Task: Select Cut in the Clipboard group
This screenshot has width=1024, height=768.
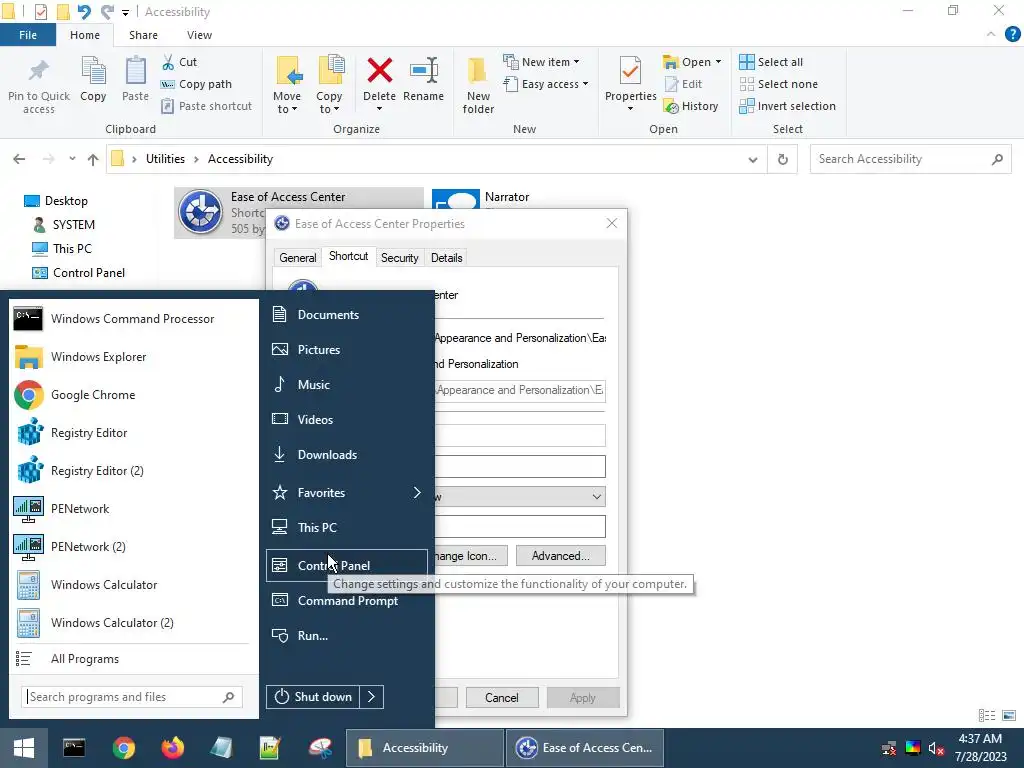Action: tap(180, 62)
